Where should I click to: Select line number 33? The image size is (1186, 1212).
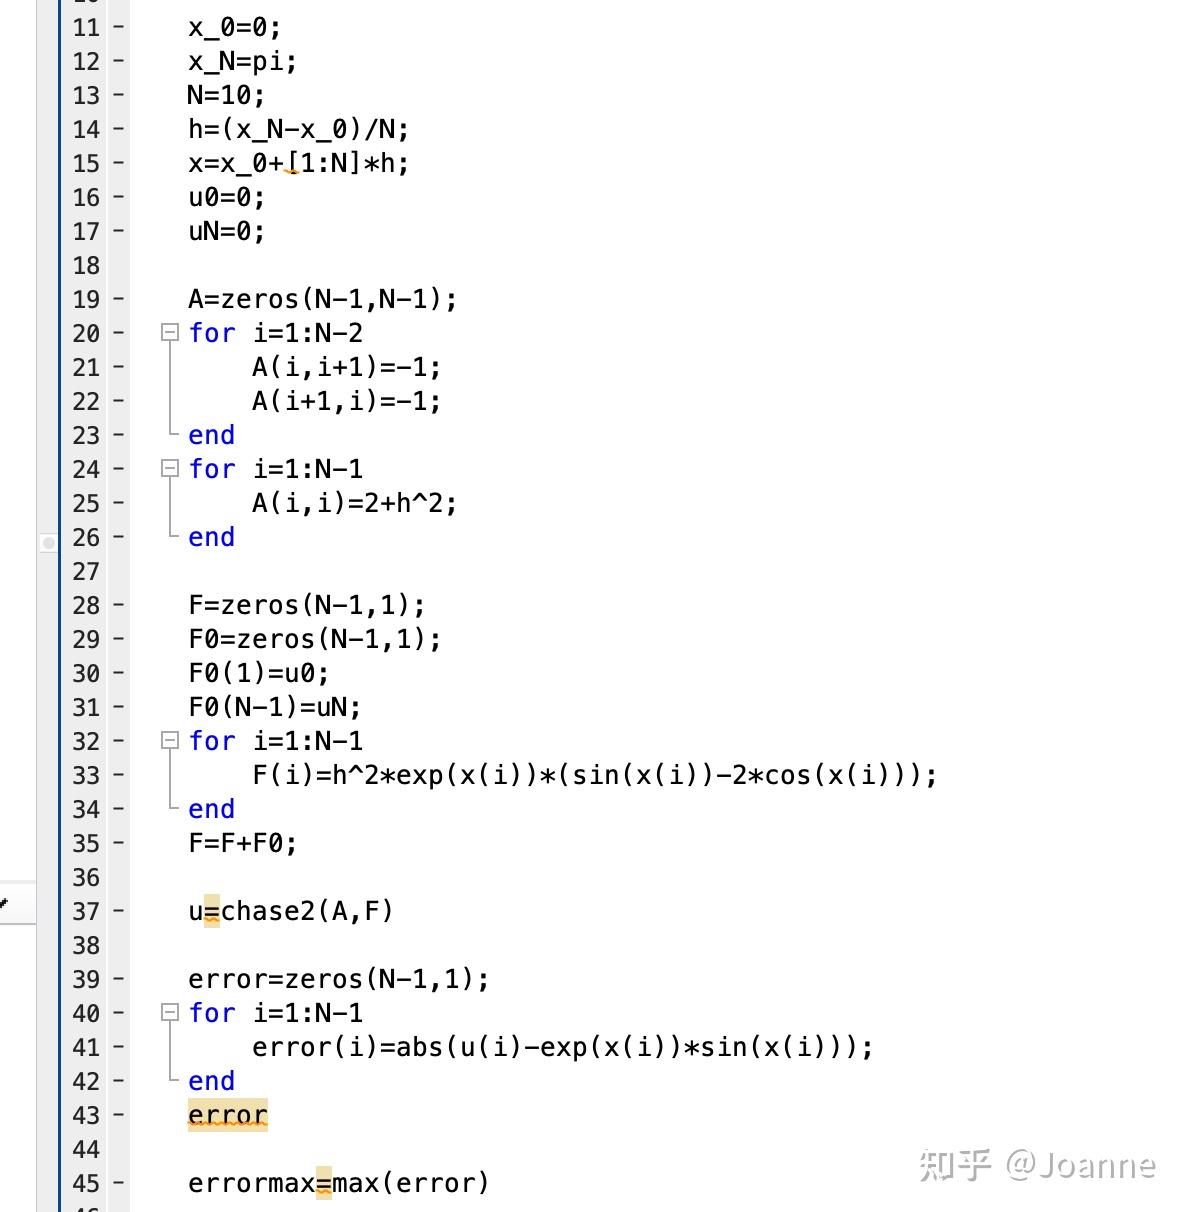coord(86,775)
